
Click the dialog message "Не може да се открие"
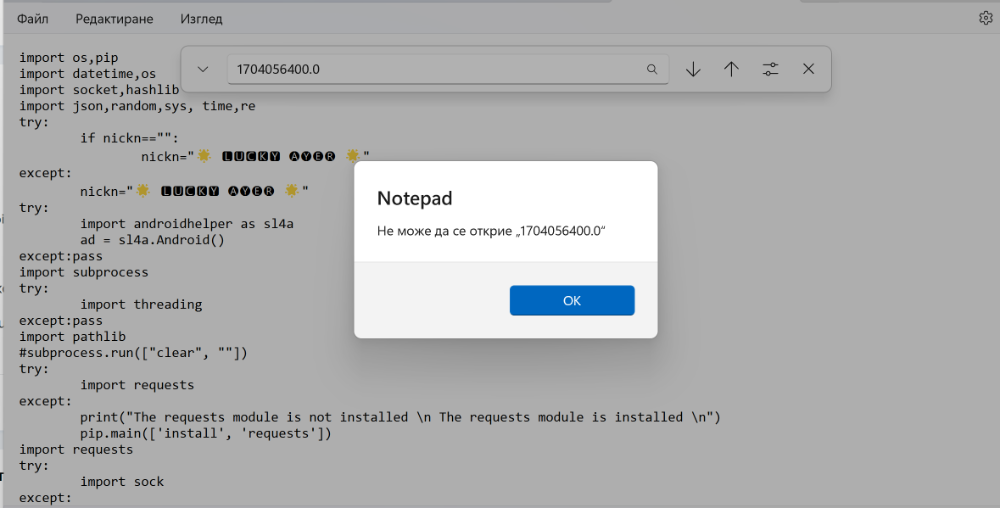(x=490, y=231)
